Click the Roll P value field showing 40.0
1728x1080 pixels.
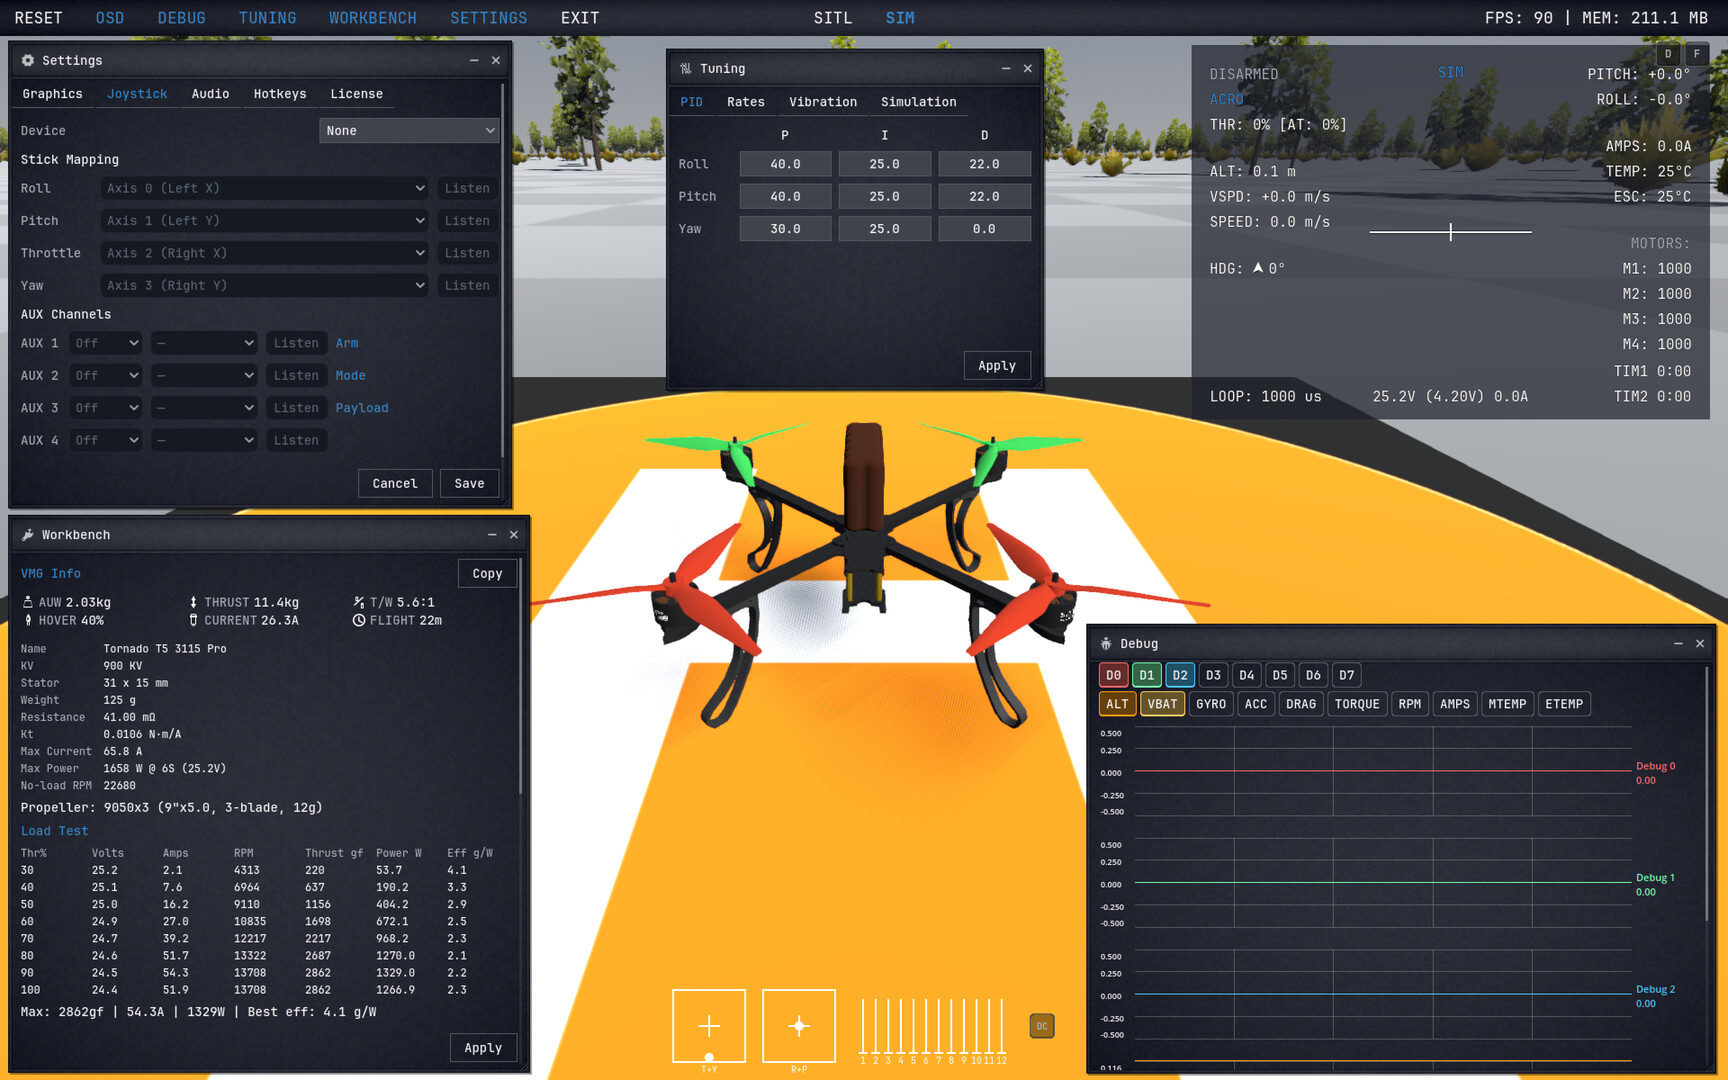pos(784,163)
